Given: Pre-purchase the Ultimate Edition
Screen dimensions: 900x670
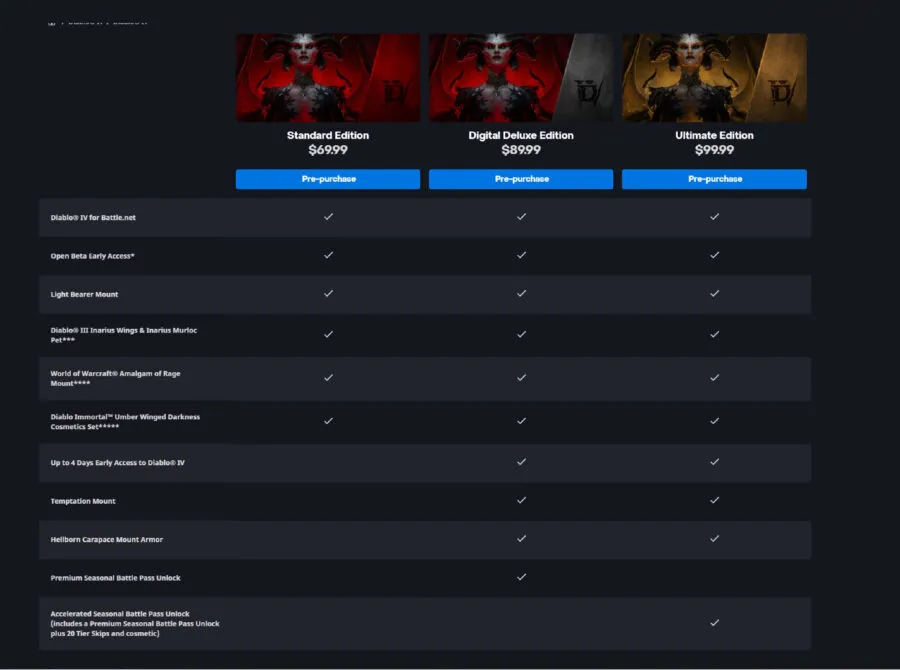Looking at the screenshot, I should click(x=714, y=179).
